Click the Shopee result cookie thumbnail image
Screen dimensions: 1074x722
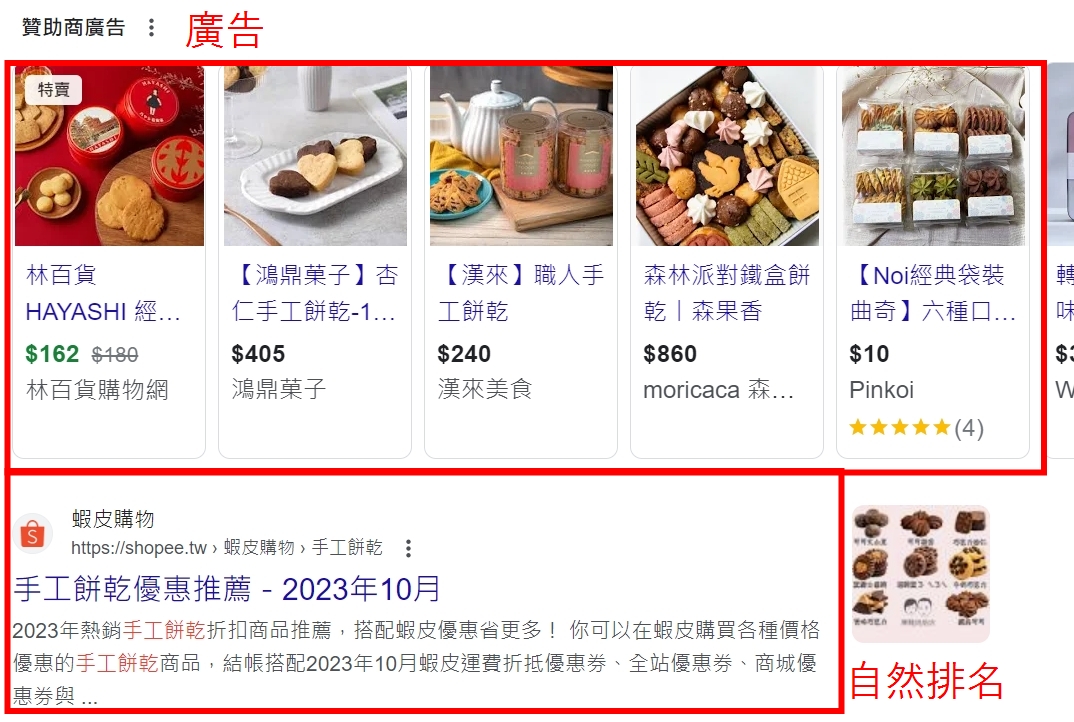click(921, 574)
